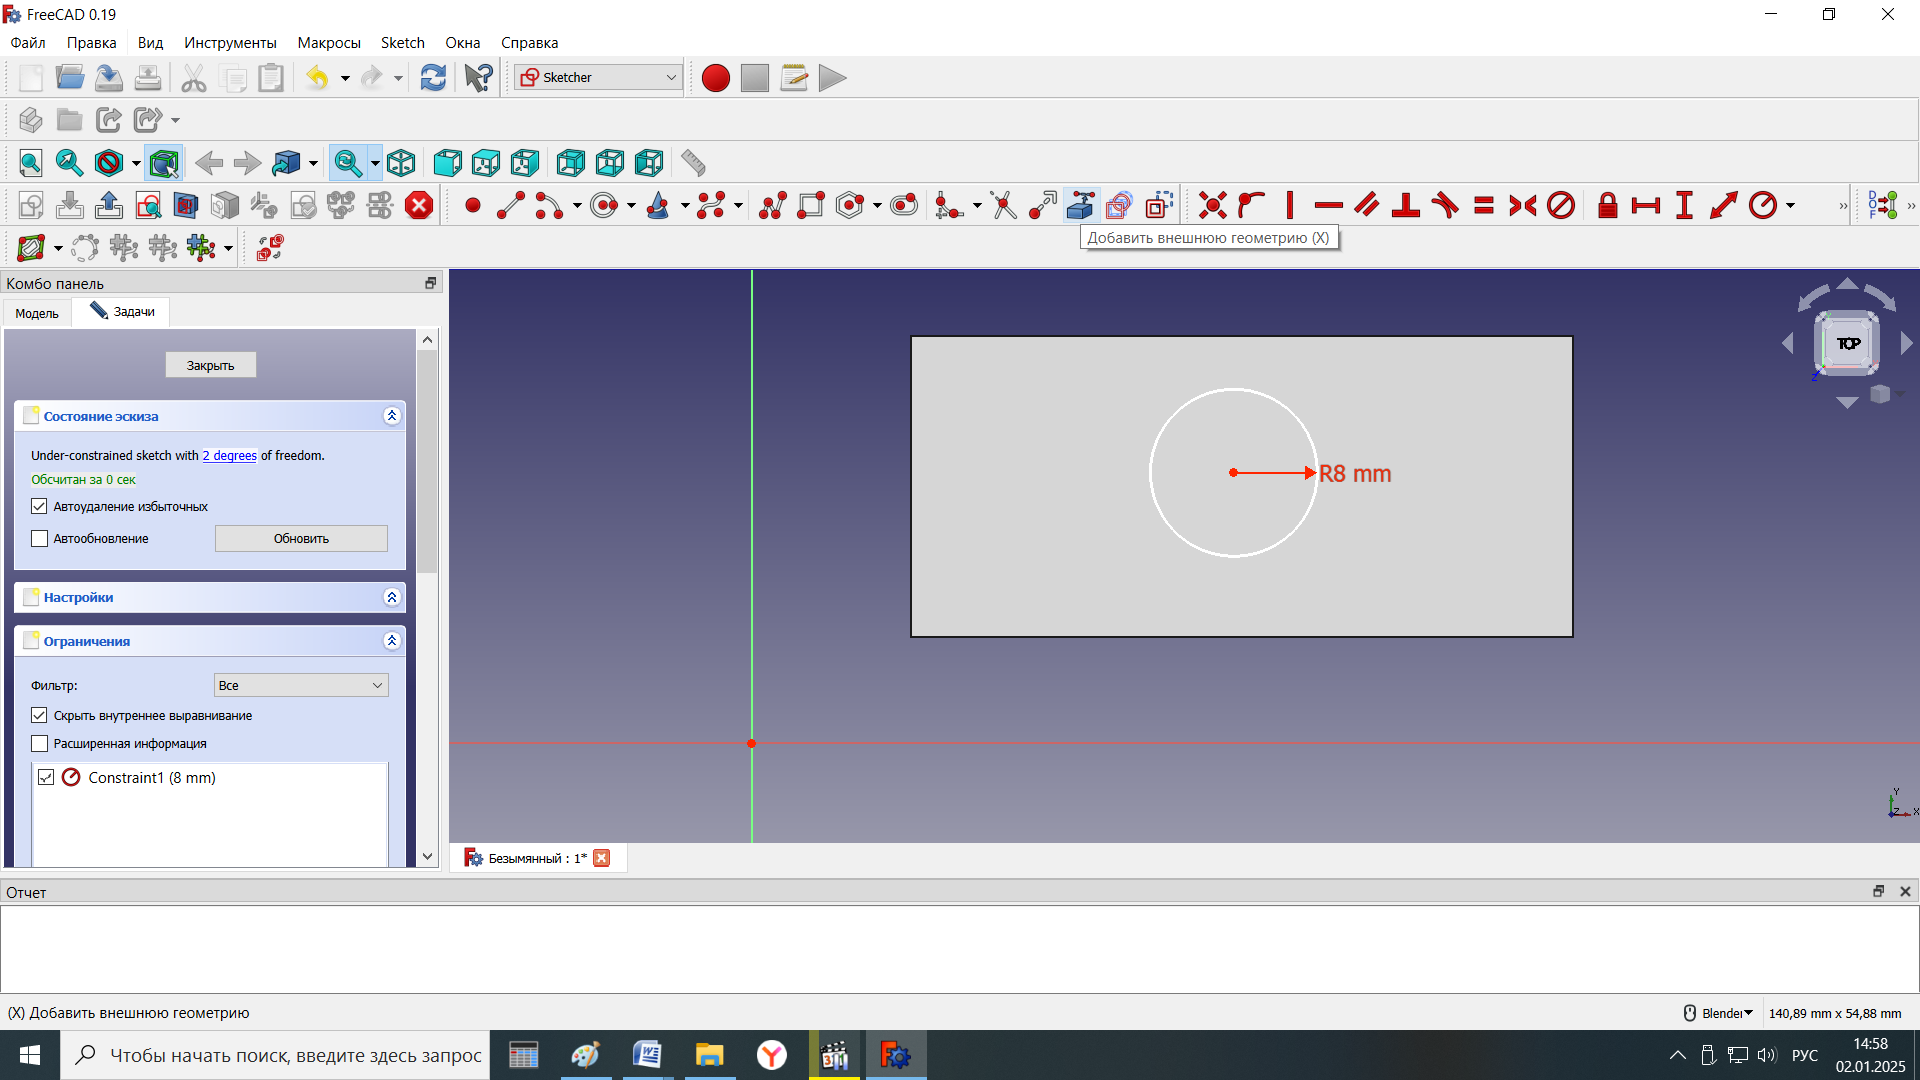This screenshot has height=1080, width=1920.
Task: Open the arc tool dropdown arrow
Action: click(577, 206)
